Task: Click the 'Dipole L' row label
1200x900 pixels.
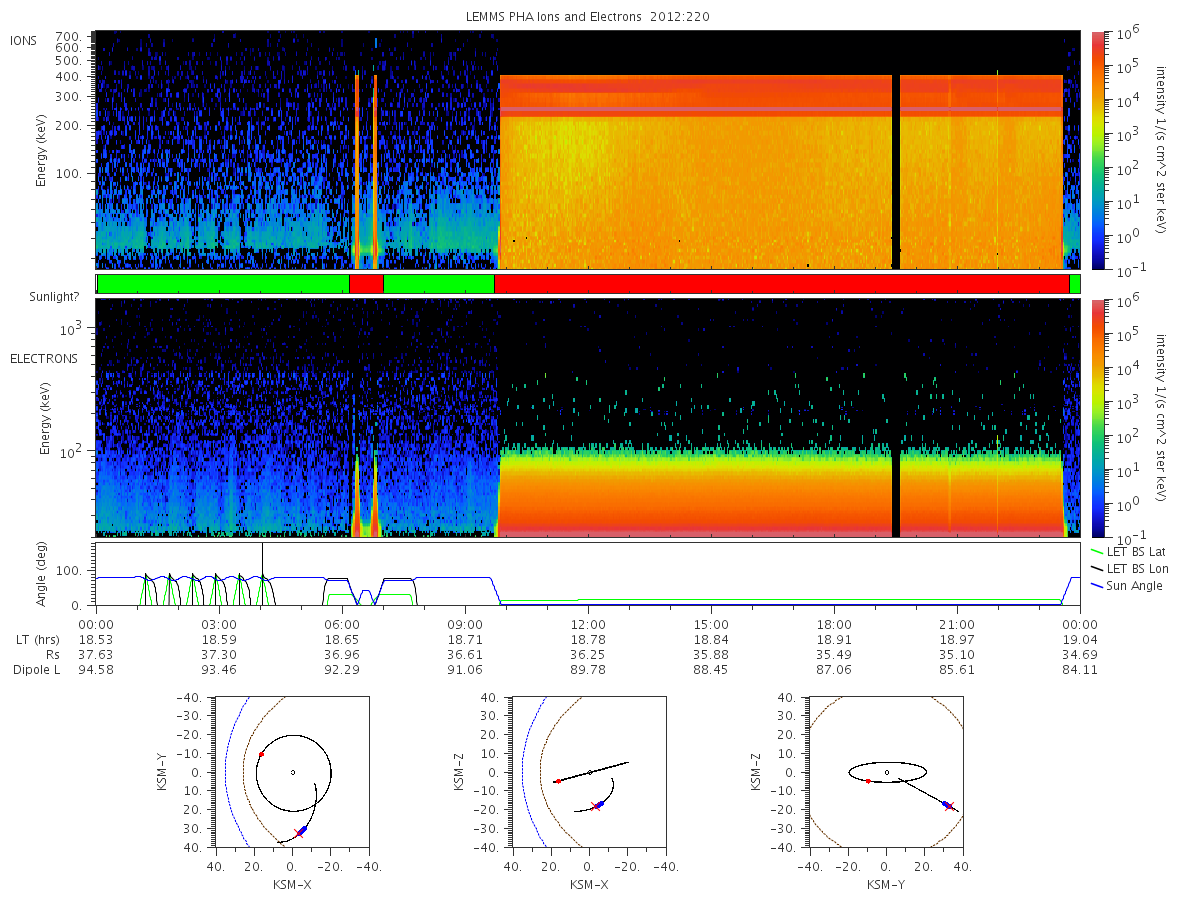Action: [x=36, y=670]
